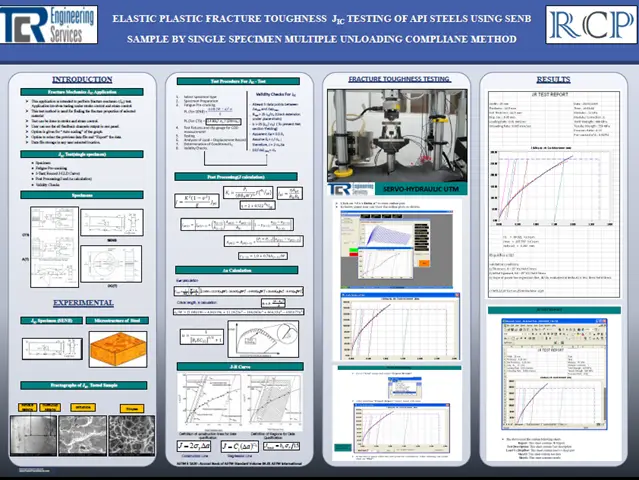This screenshot has width=639, height=480.
Task: Open the SENB drawing in Experimental section
Action: click(52, 349)
